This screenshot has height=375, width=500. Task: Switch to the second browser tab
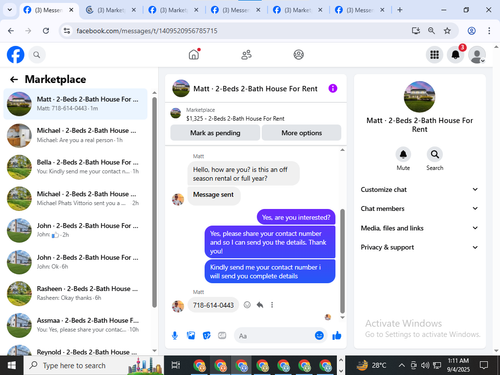click(110, 10)
